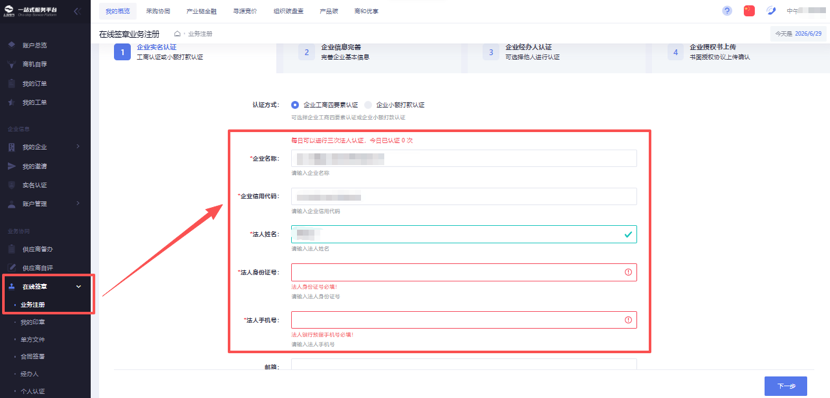Click the user account name at top right
Image resolution: width=830 pixels, height=398 pixels.
806,11
